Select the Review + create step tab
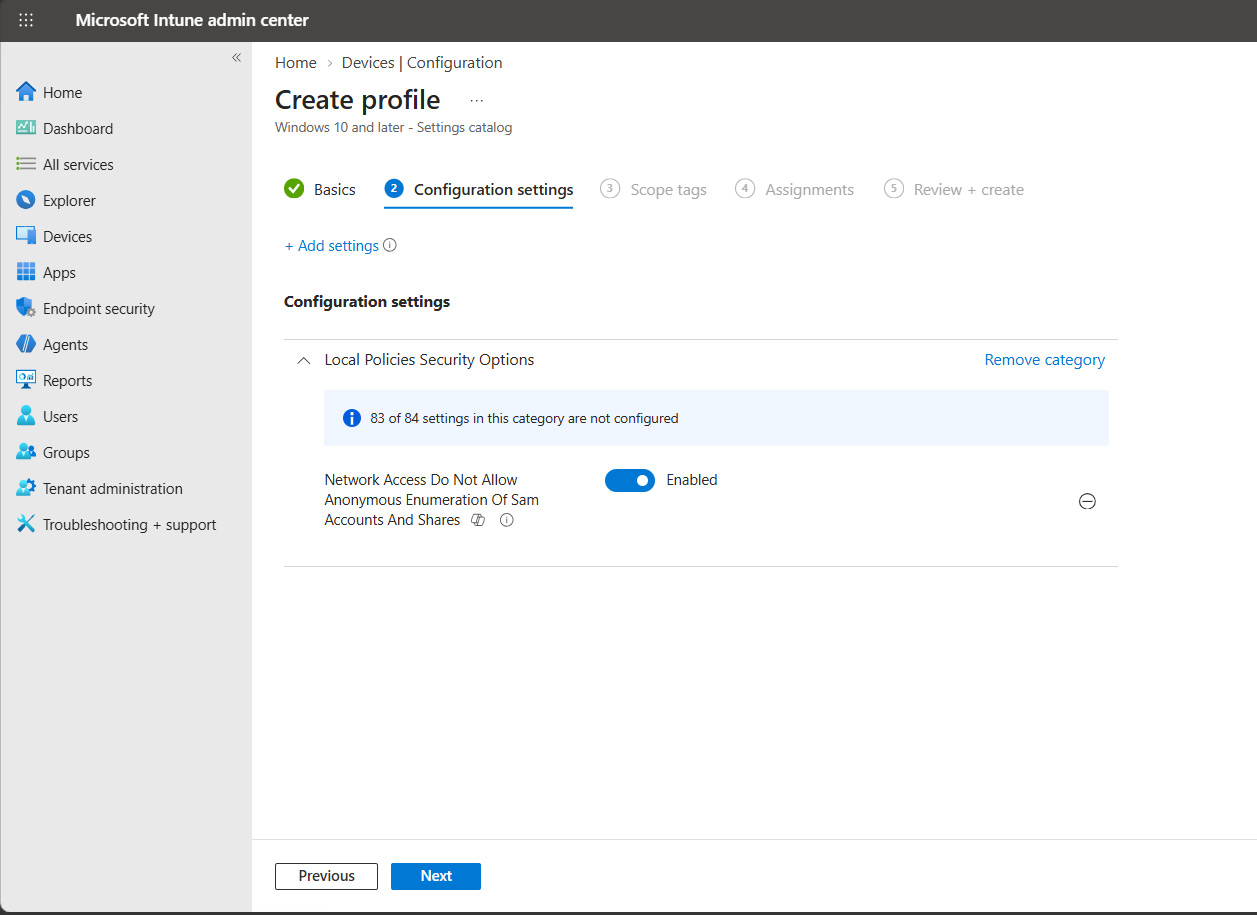The height and width of the screenshot is (915, 1257). click(x=954, y=189)
